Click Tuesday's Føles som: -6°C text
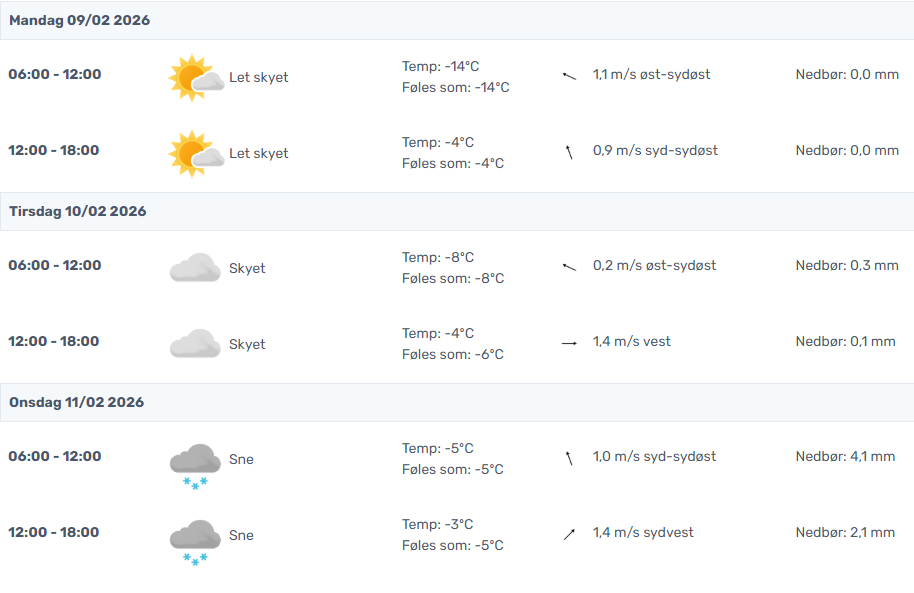The height and width of the screenshot is (593, 914). click(453, 354)
